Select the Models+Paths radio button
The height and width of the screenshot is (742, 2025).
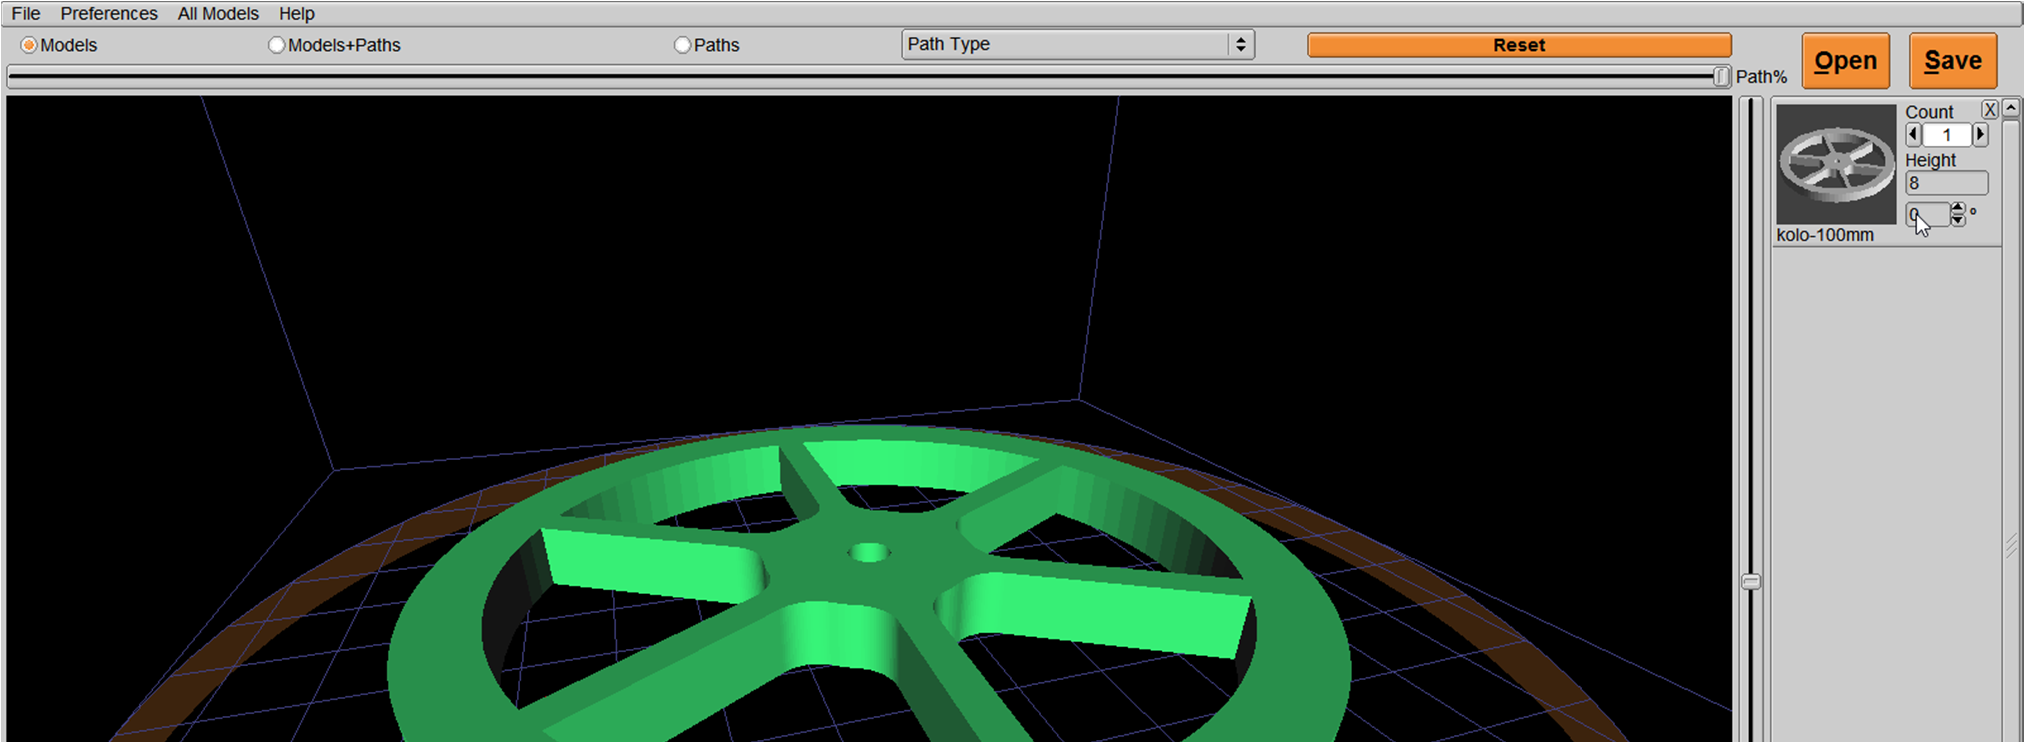pos(276,45)
